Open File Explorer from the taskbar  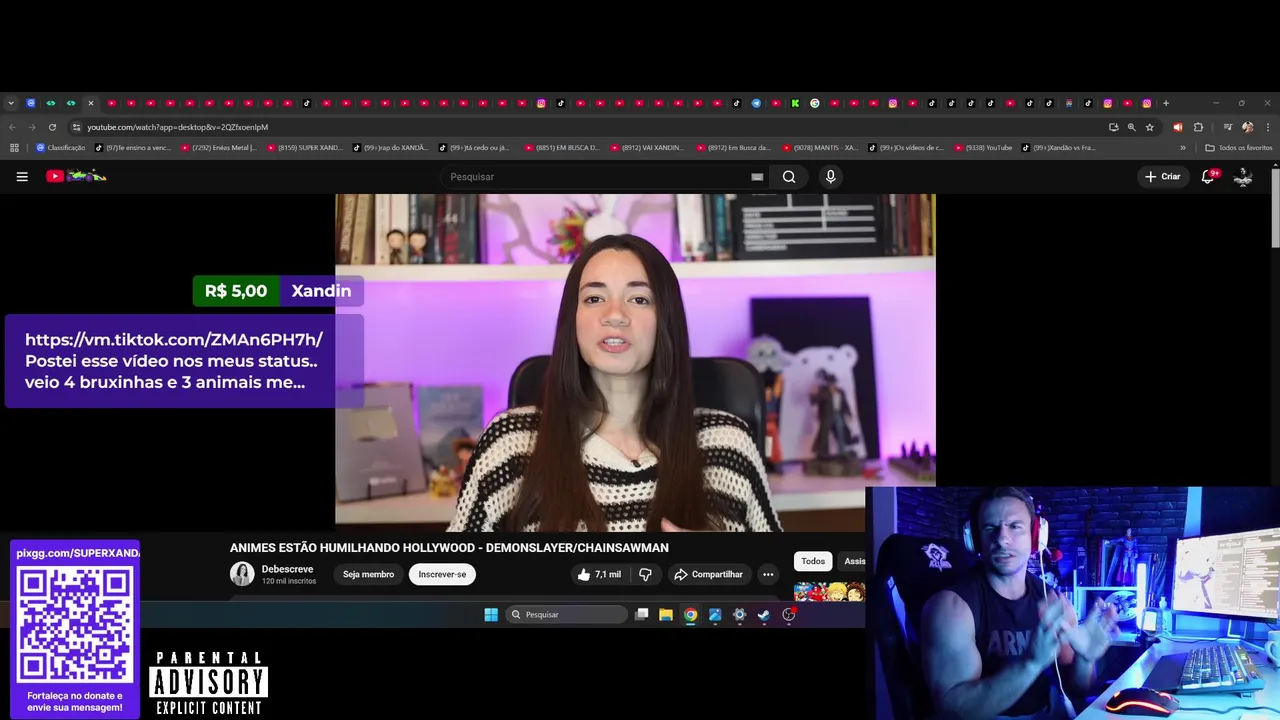[x=666, y=614]
